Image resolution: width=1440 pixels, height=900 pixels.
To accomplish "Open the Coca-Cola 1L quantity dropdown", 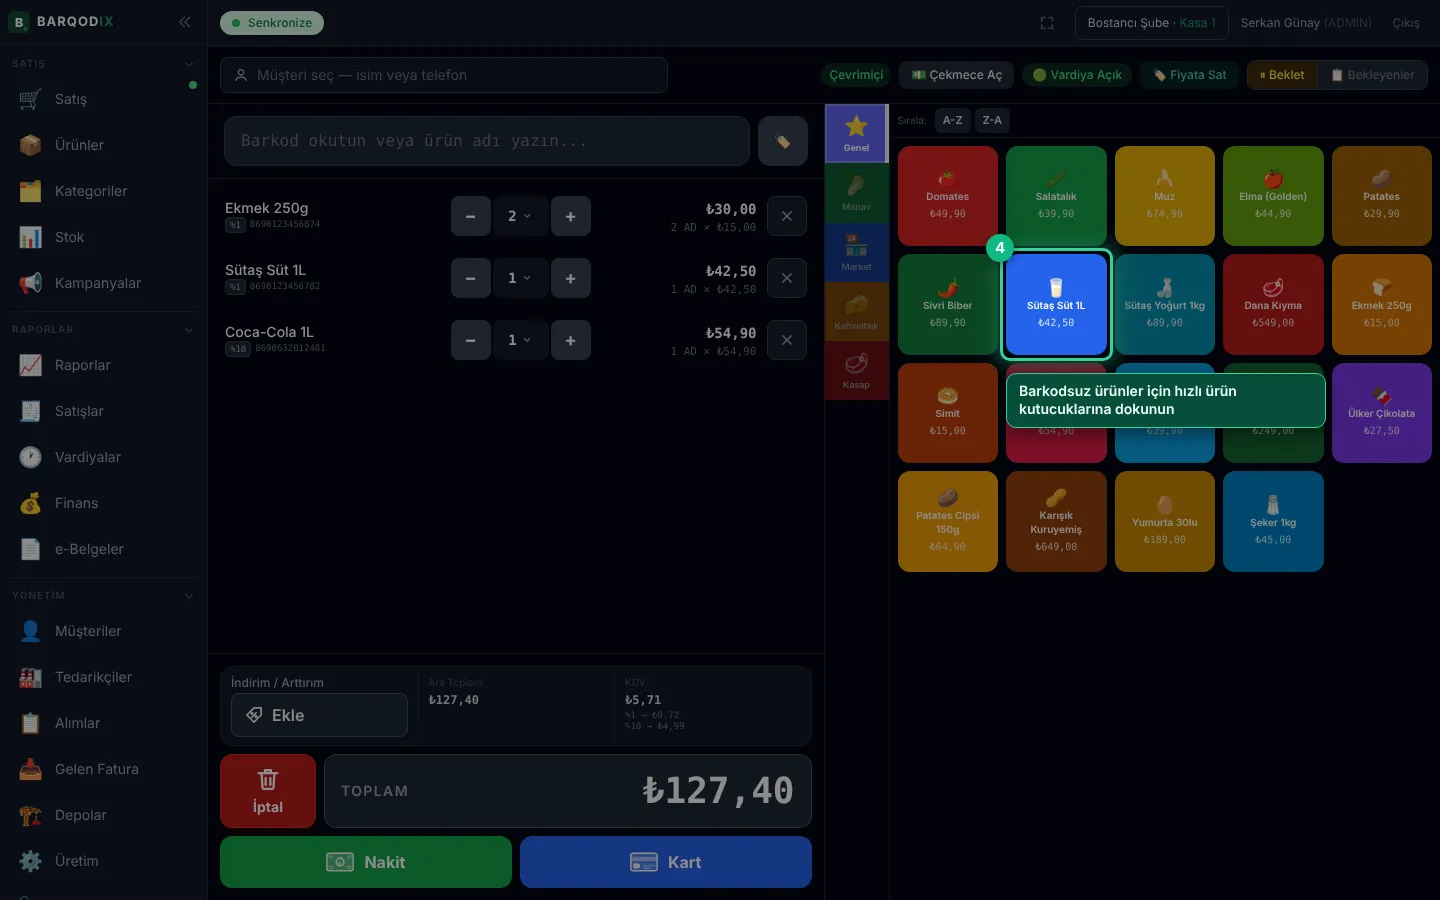I will tap(520, 340).
